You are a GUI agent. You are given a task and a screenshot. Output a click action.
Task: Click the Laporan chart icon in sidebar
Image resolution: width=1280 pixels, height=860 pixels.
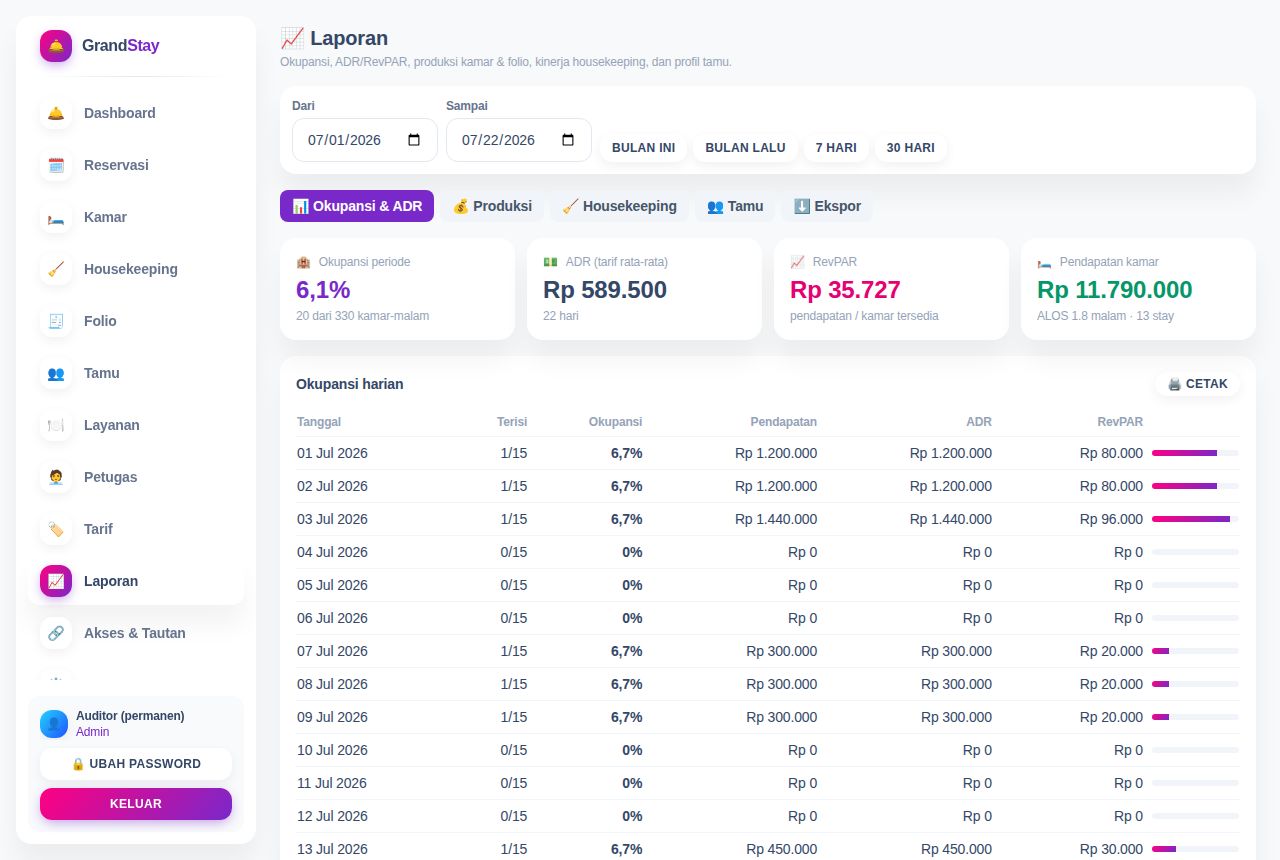[x=56, y=581]
